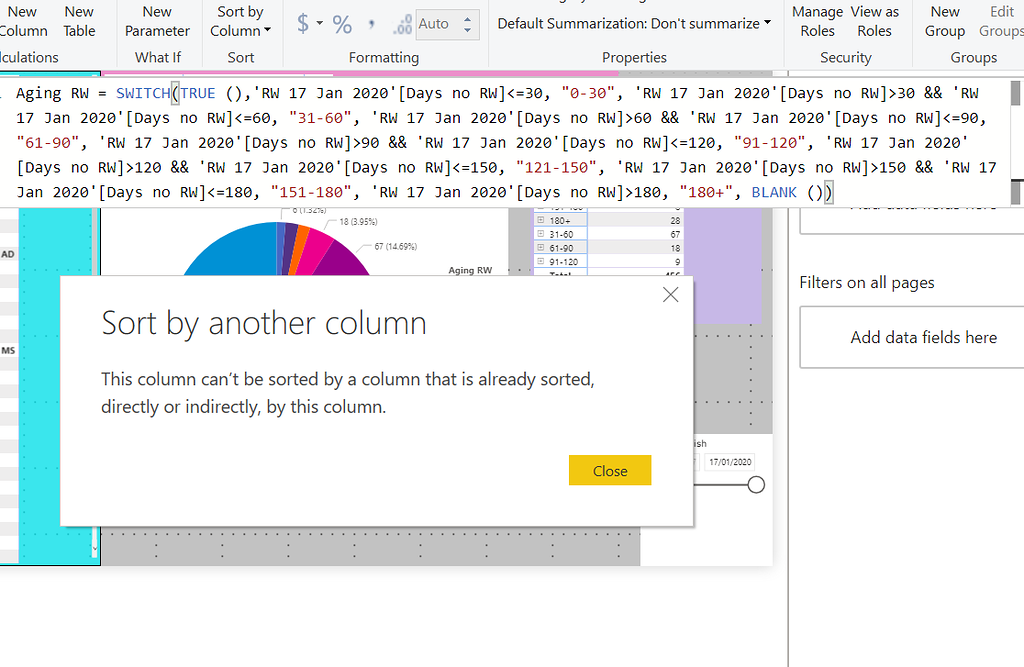Viewport: 1024px width, 667px height.
Task: Select the New Parameter What If icon
Action: point(157,20)
